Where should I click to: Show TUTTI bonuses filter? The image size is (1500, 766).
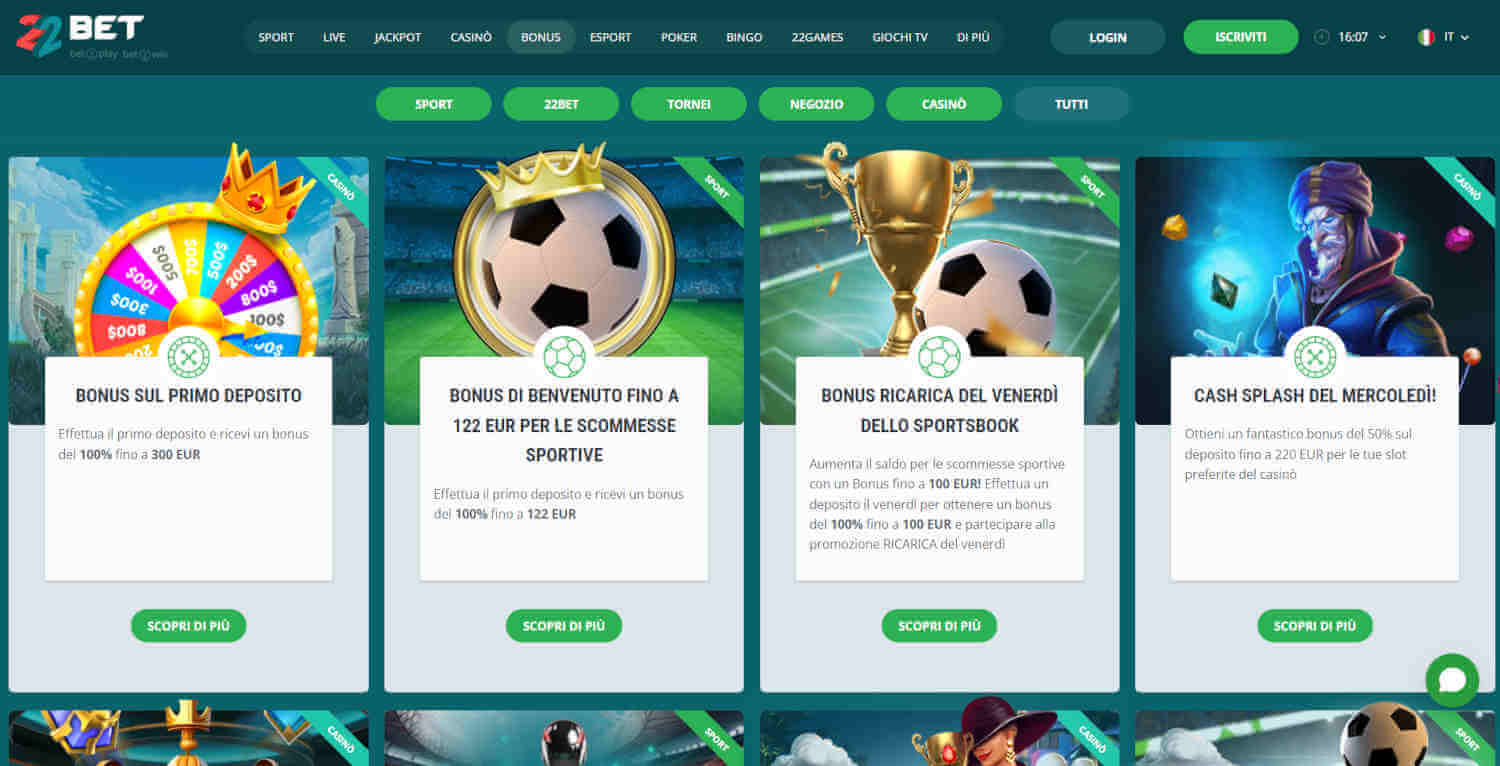[1071, 104]
